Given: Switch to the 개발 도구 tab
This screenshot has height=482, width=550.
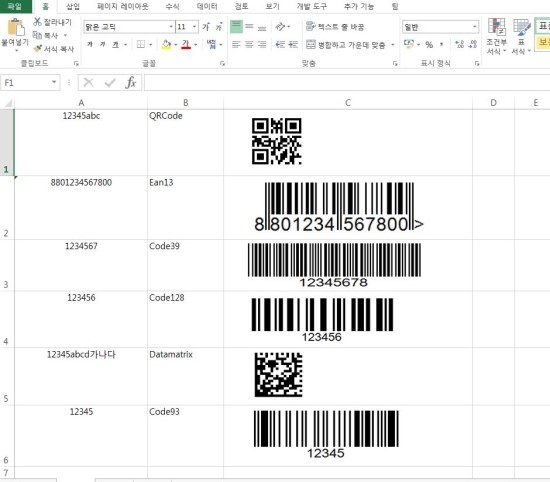Looking at the screenshot, I should [x=311, y=6].
